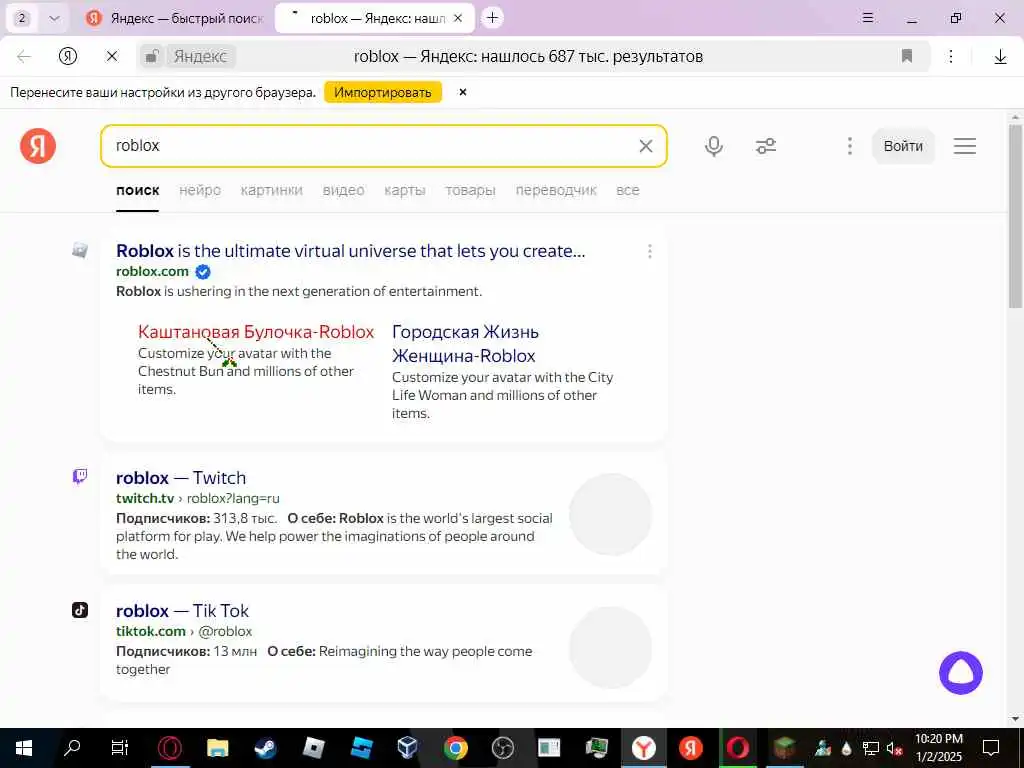Dismiss the import settings banner
The width and height of the screenshot is (1024, 768).
[x=462, y=92]
